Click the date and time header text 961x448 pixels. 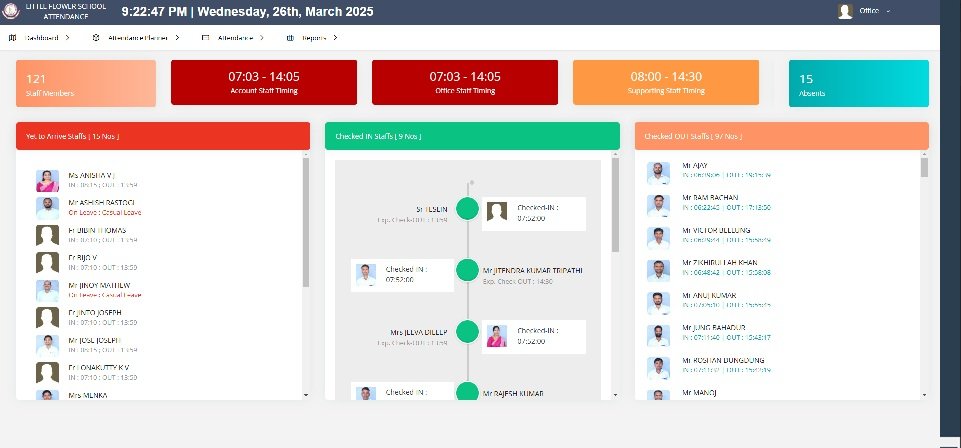[x=248, y=12]
